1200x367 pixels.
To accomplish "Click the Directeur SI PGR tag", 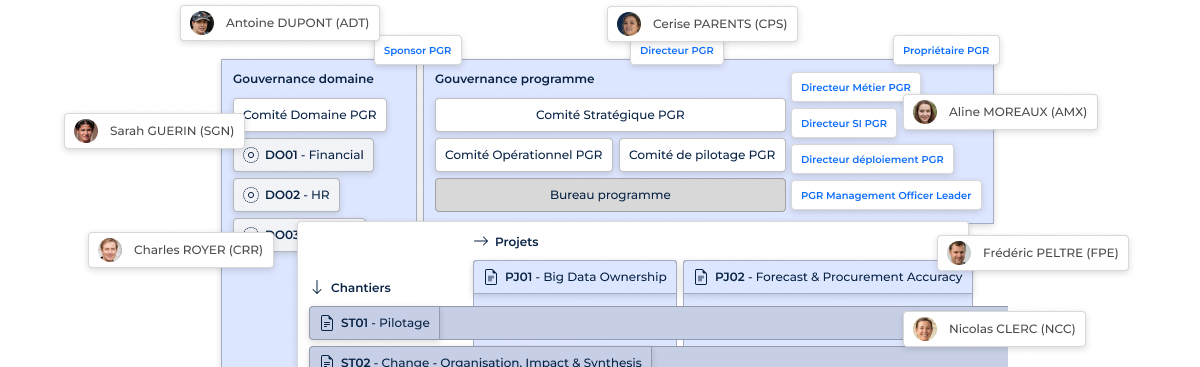I will [x=844, y=124].
